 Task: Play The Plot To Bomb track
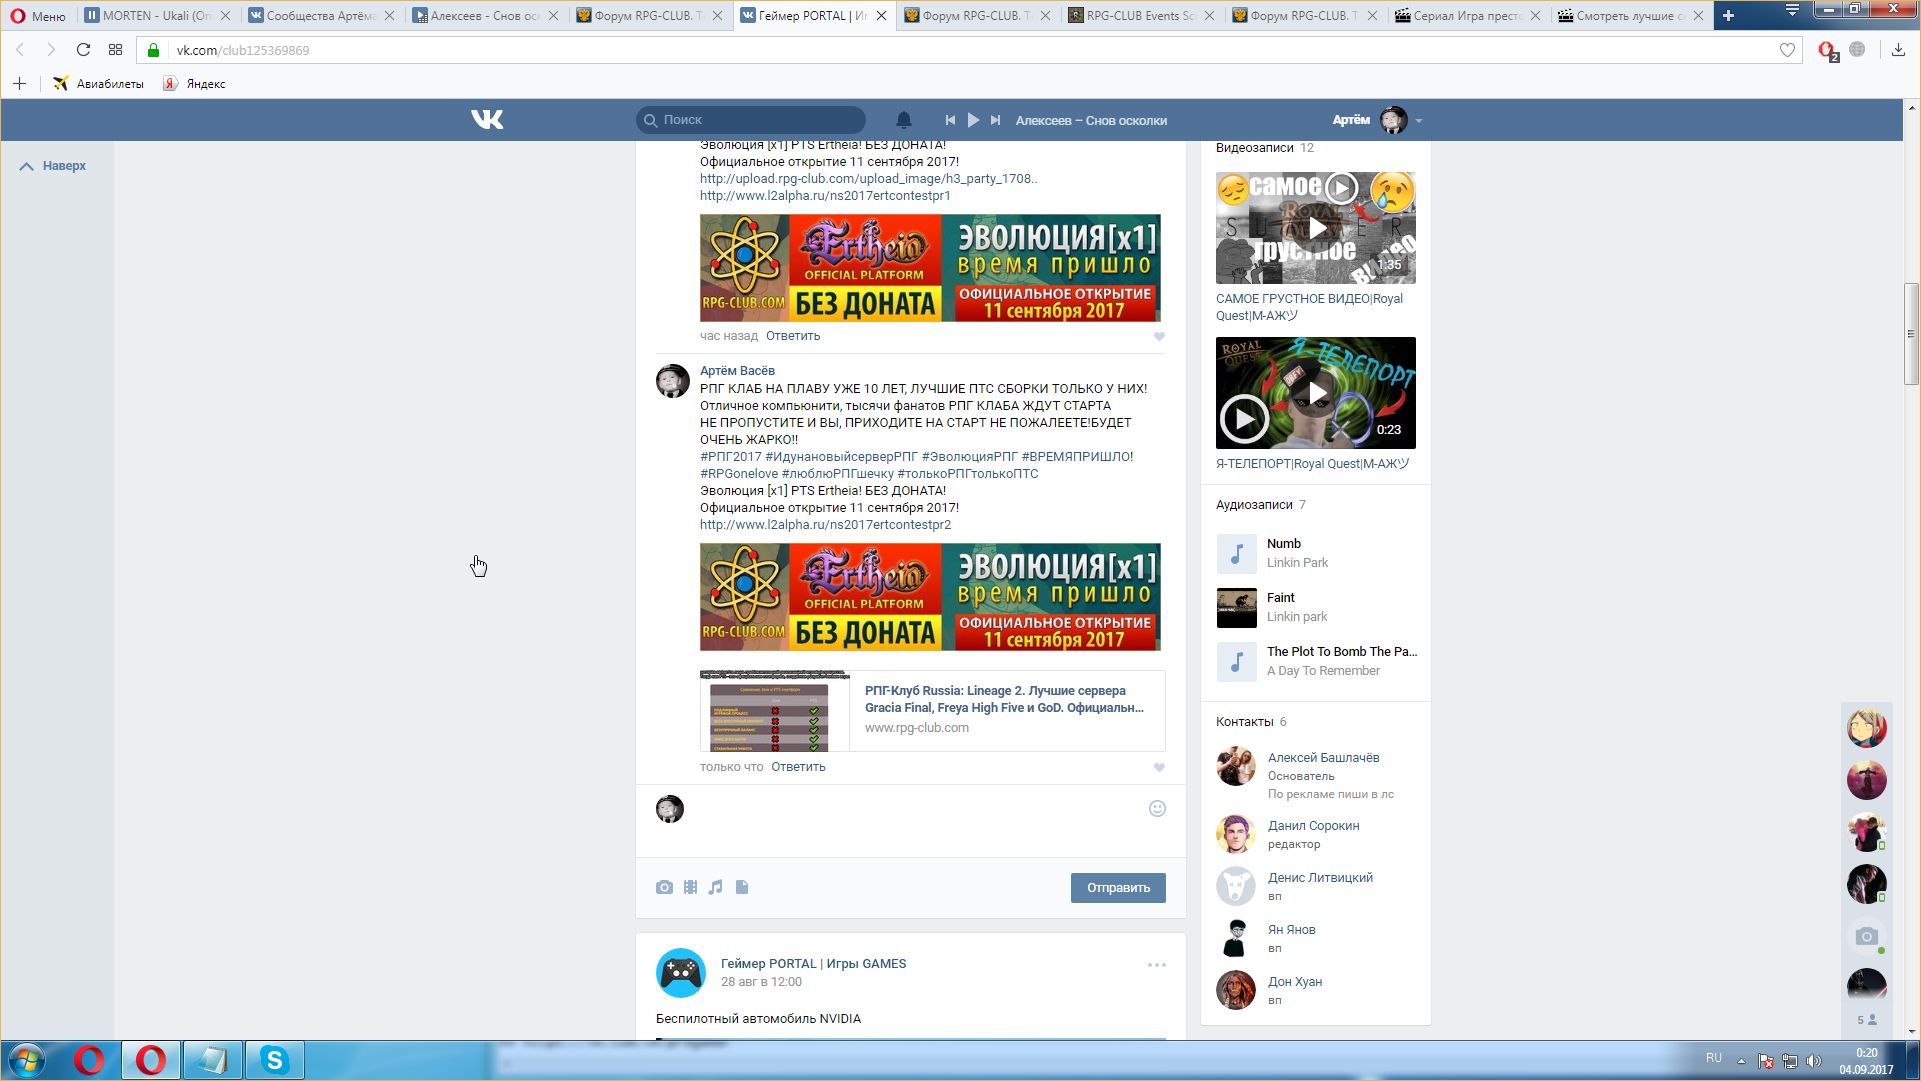point(1237,662)
